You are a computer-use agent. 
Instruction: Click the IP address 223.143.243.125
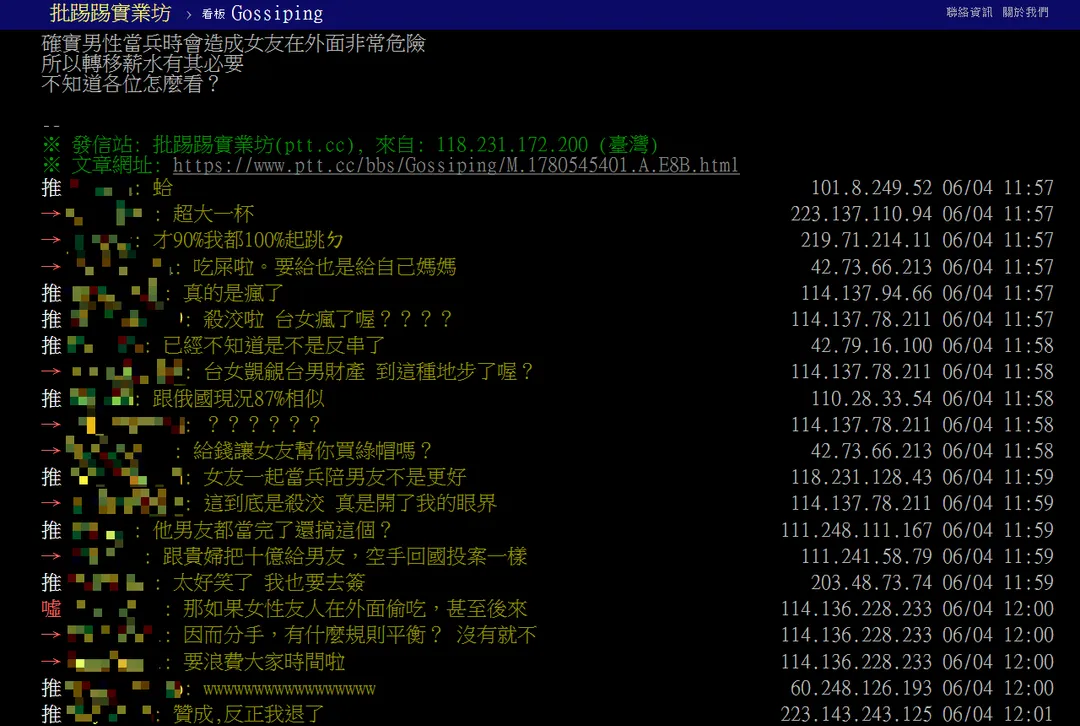856,714
